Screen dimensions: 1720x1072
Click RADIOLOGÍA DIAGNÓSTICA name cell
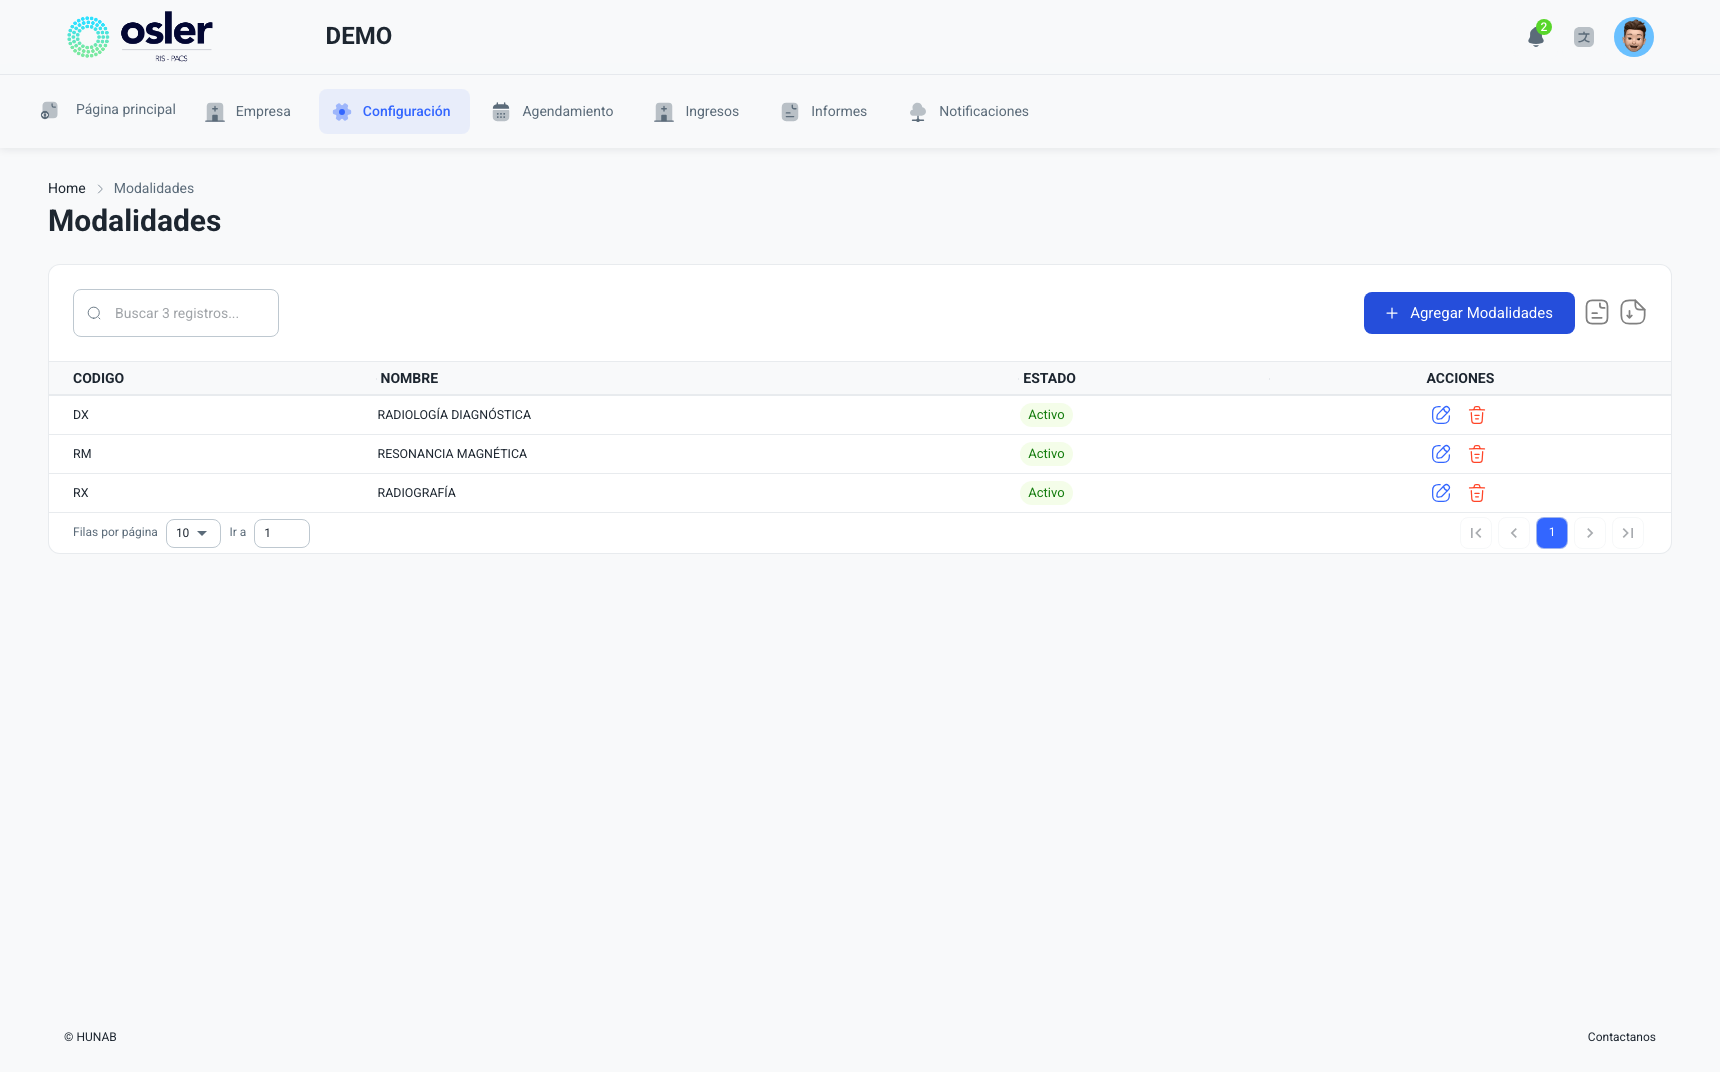tap(454, 415)
